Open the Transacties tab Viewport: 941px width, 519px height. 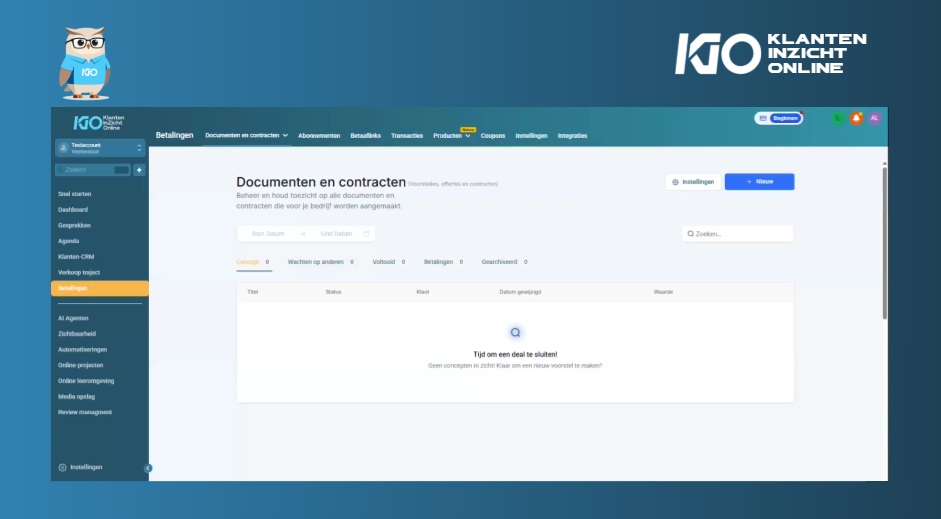(407, 136)
